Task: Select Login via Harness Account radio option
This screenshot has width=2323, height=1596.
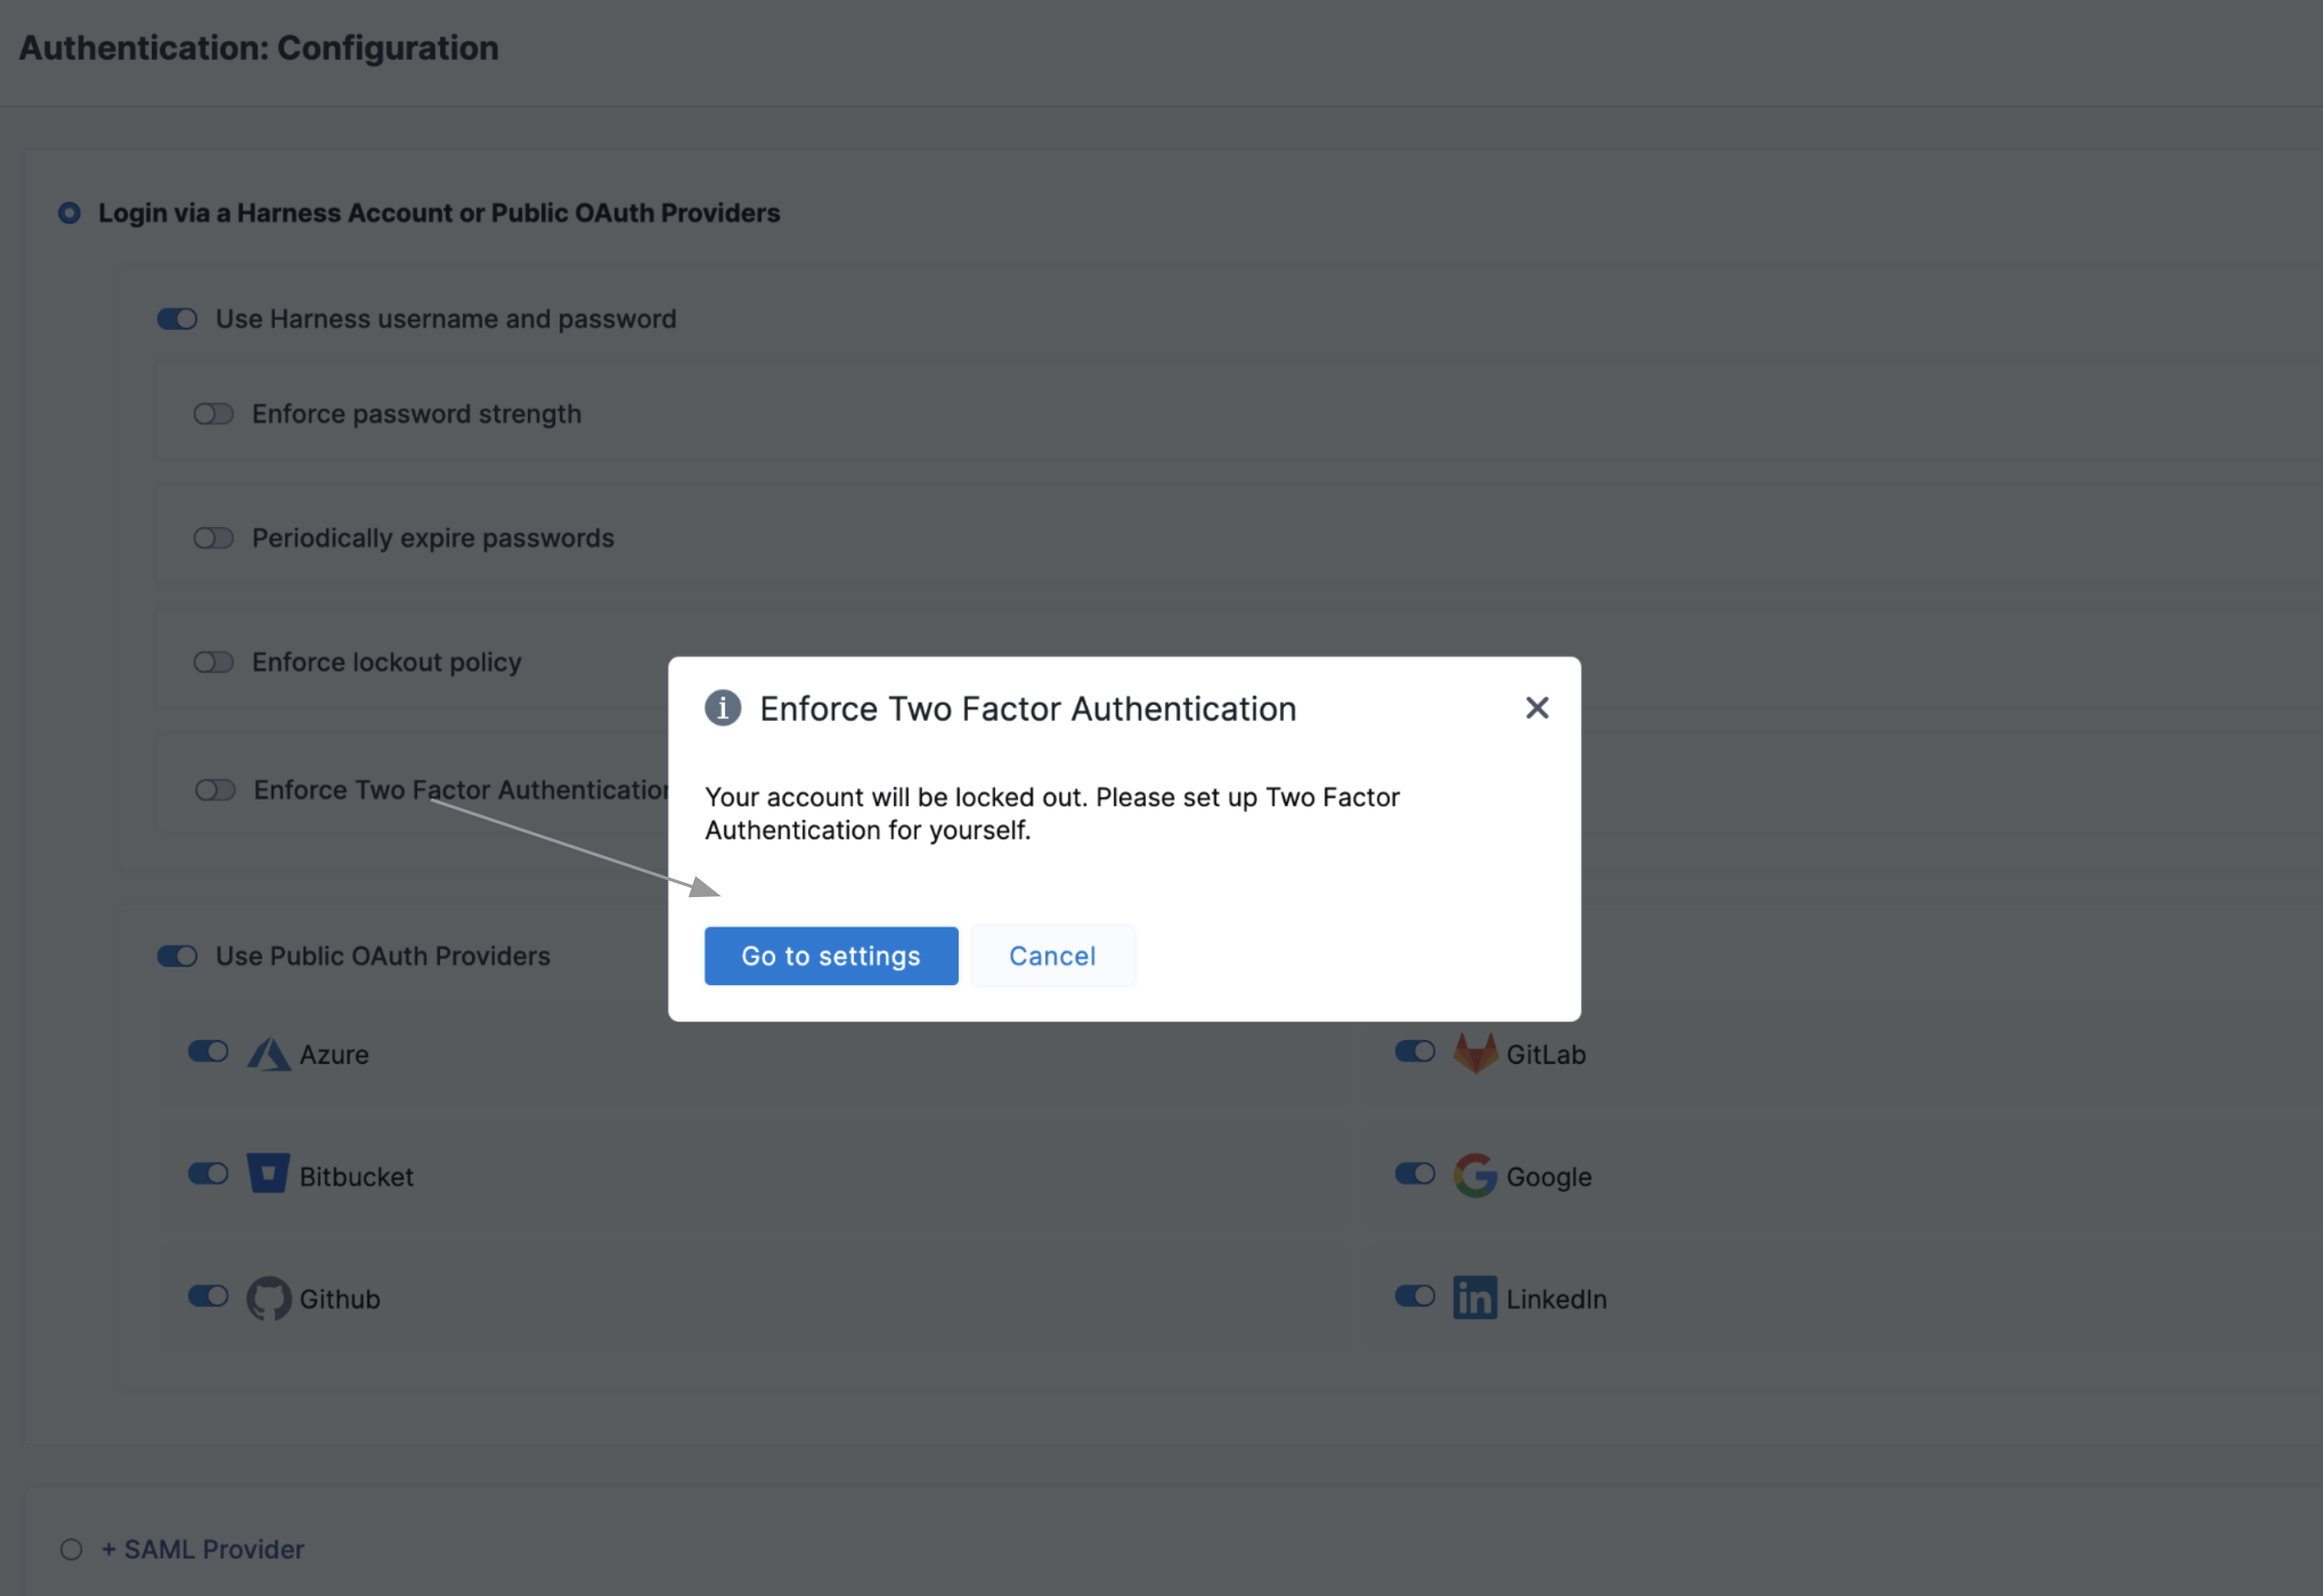Action: [69, 213]
